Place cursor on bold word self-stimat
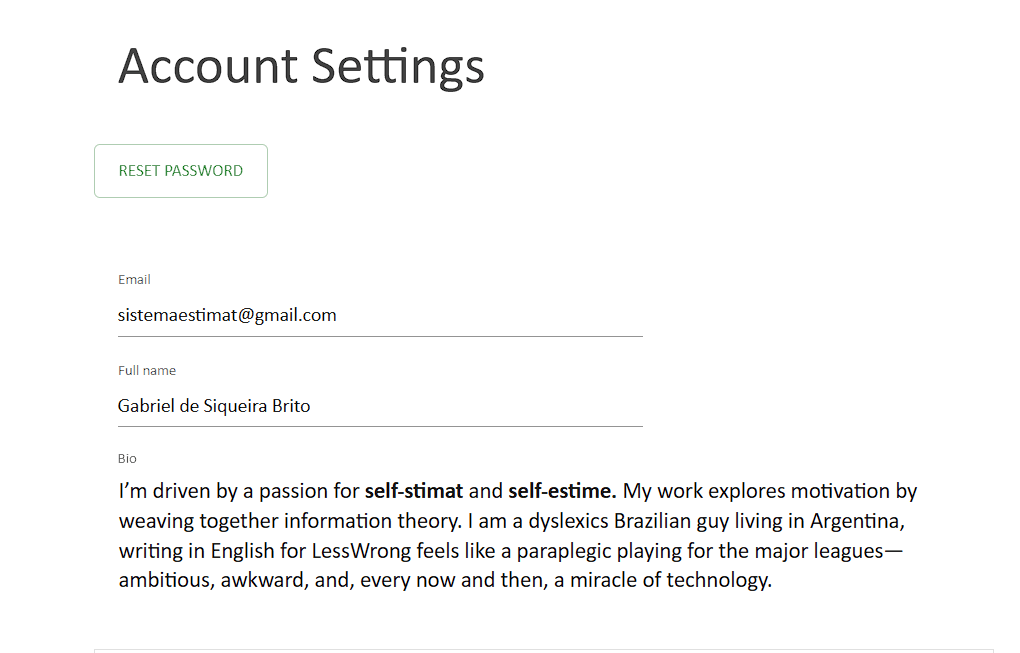1020x653 pixels. (414, 491)
